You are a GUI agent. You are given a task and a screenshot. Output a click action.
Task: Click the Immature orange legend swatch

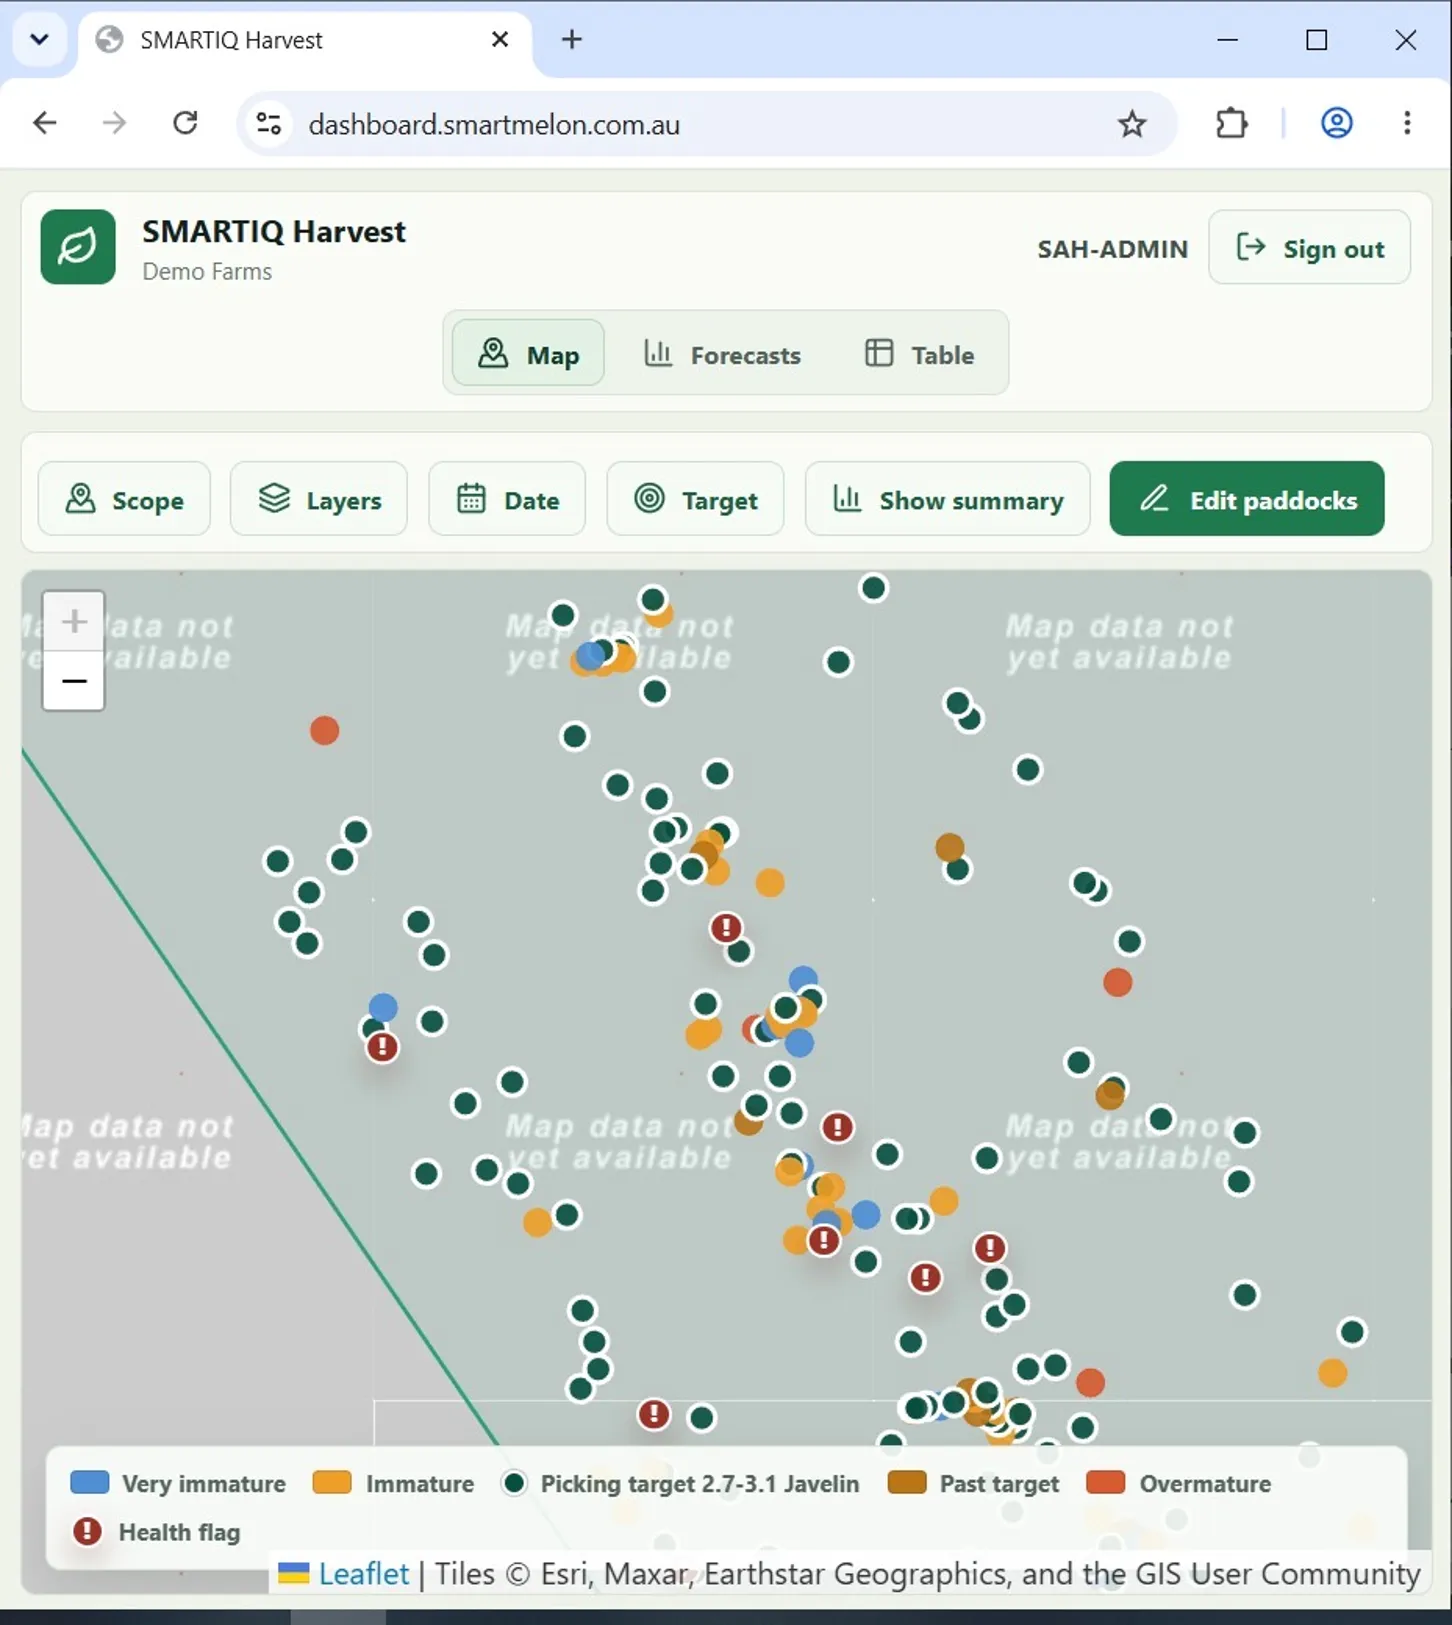click(x=332, y=1482)
